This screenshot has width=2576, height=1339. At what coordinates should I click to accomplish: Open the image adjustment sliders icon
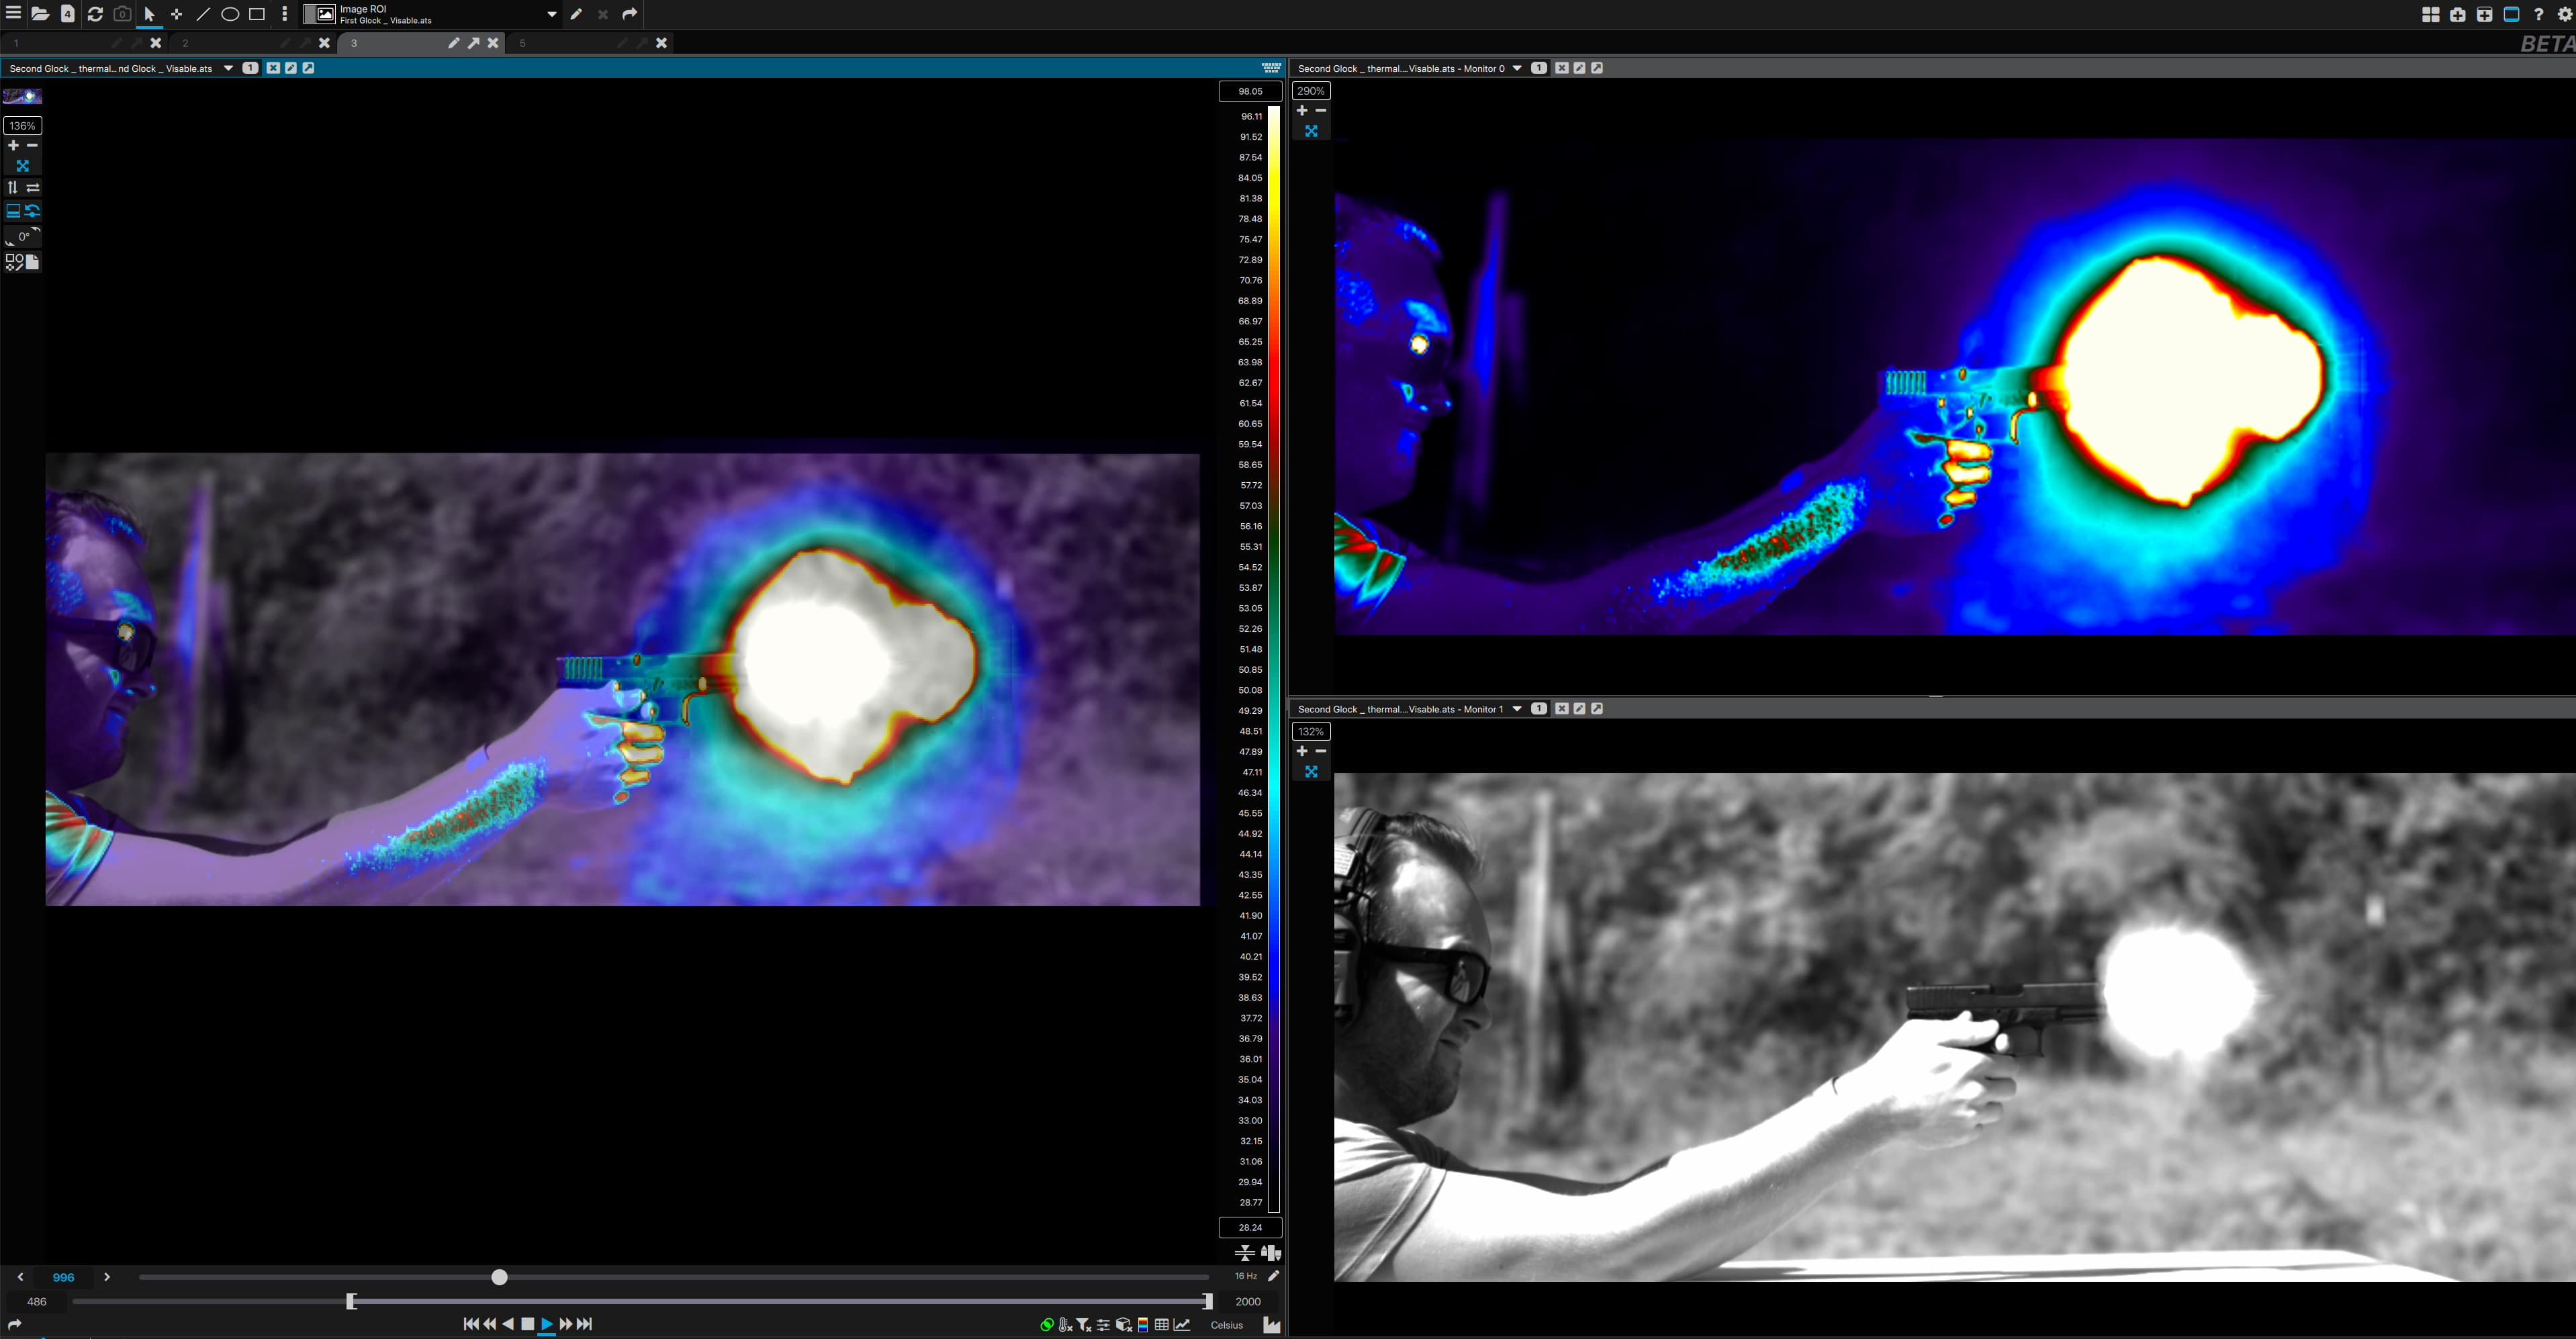click(x=1104, y=1325)
